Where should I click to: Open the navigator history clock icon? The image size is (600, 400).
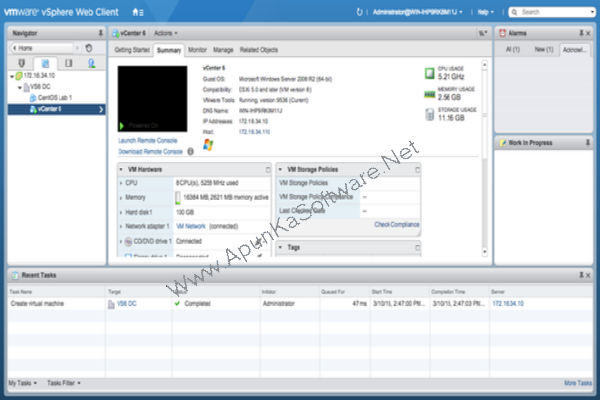click(89, 48)
